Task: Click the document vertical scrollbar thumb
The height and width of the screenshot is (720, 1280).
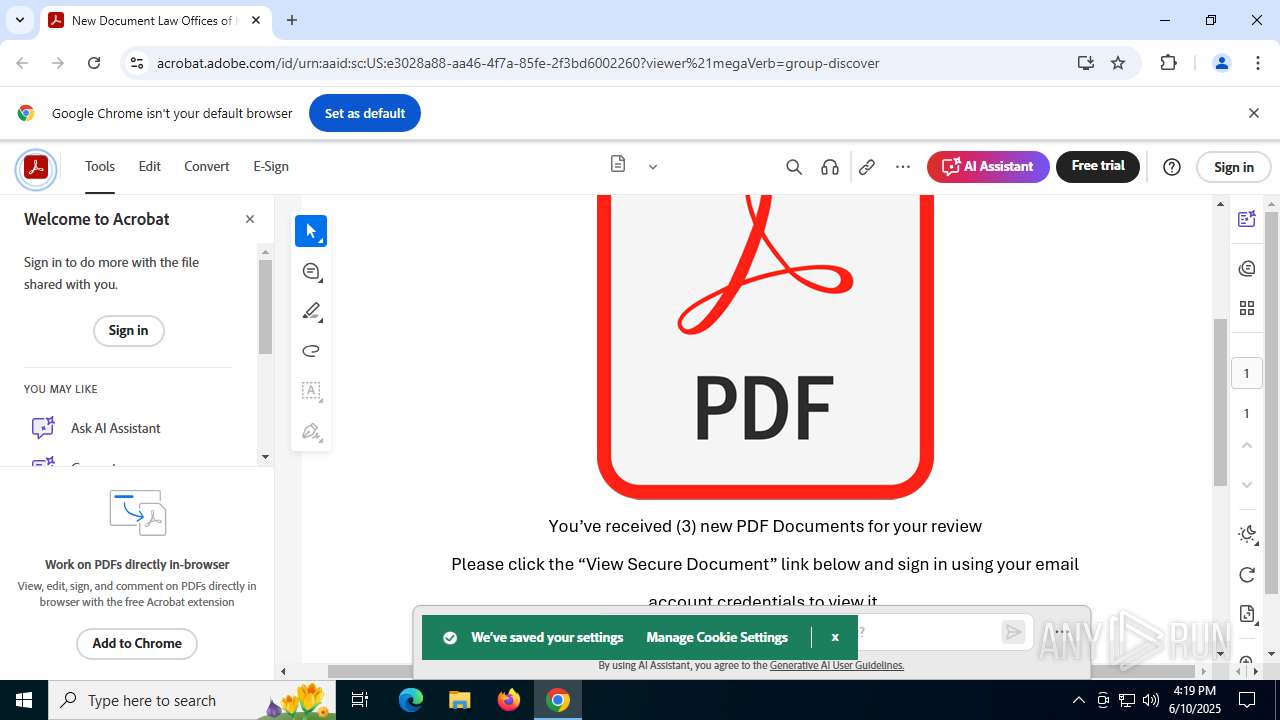Action: click(x=1220, y=401)
